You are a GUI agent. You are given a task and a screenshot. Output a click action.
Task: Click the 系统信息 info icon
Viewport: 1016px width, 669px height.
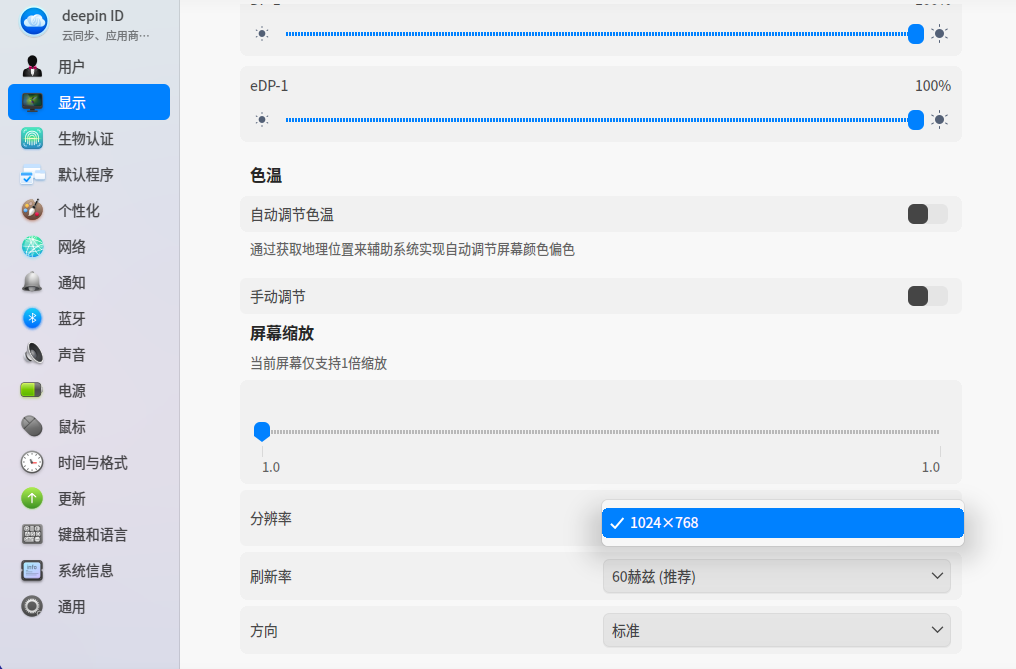pyautogui.click(x=32, y=570)
